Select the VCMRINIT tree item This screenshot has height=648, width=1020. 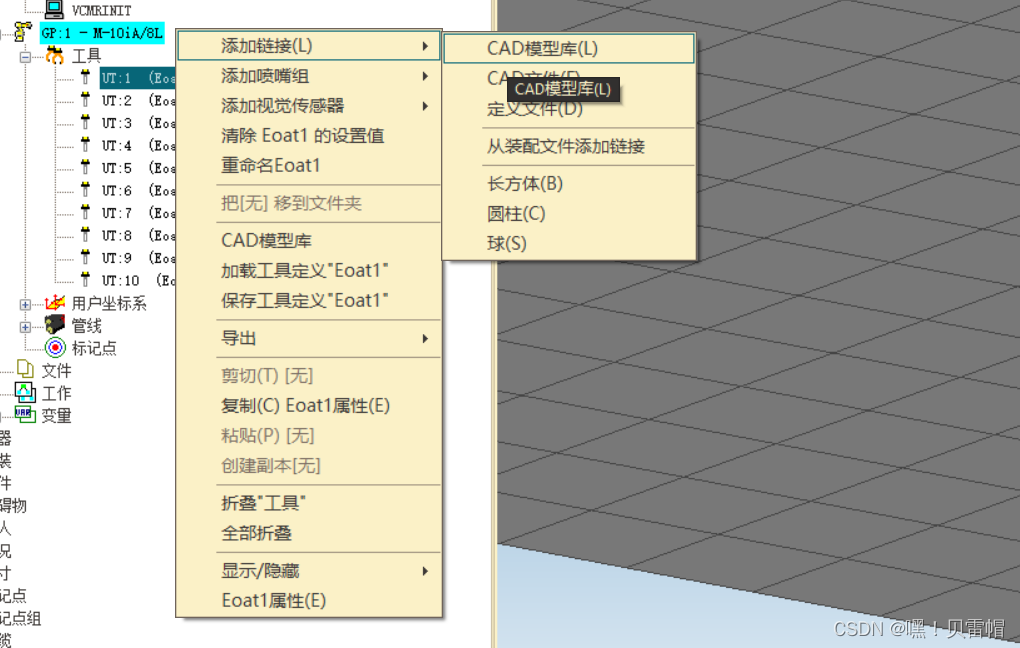101,10
